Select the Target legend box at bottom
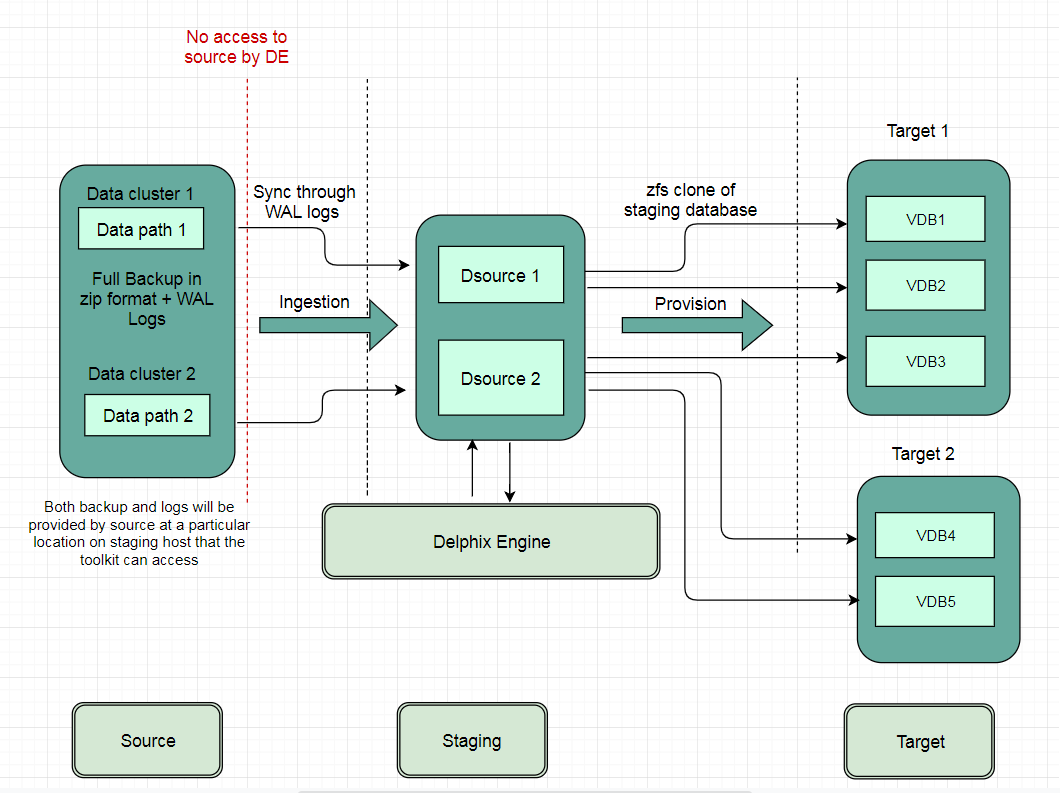 pyautogui.click(x=919, y=742)
